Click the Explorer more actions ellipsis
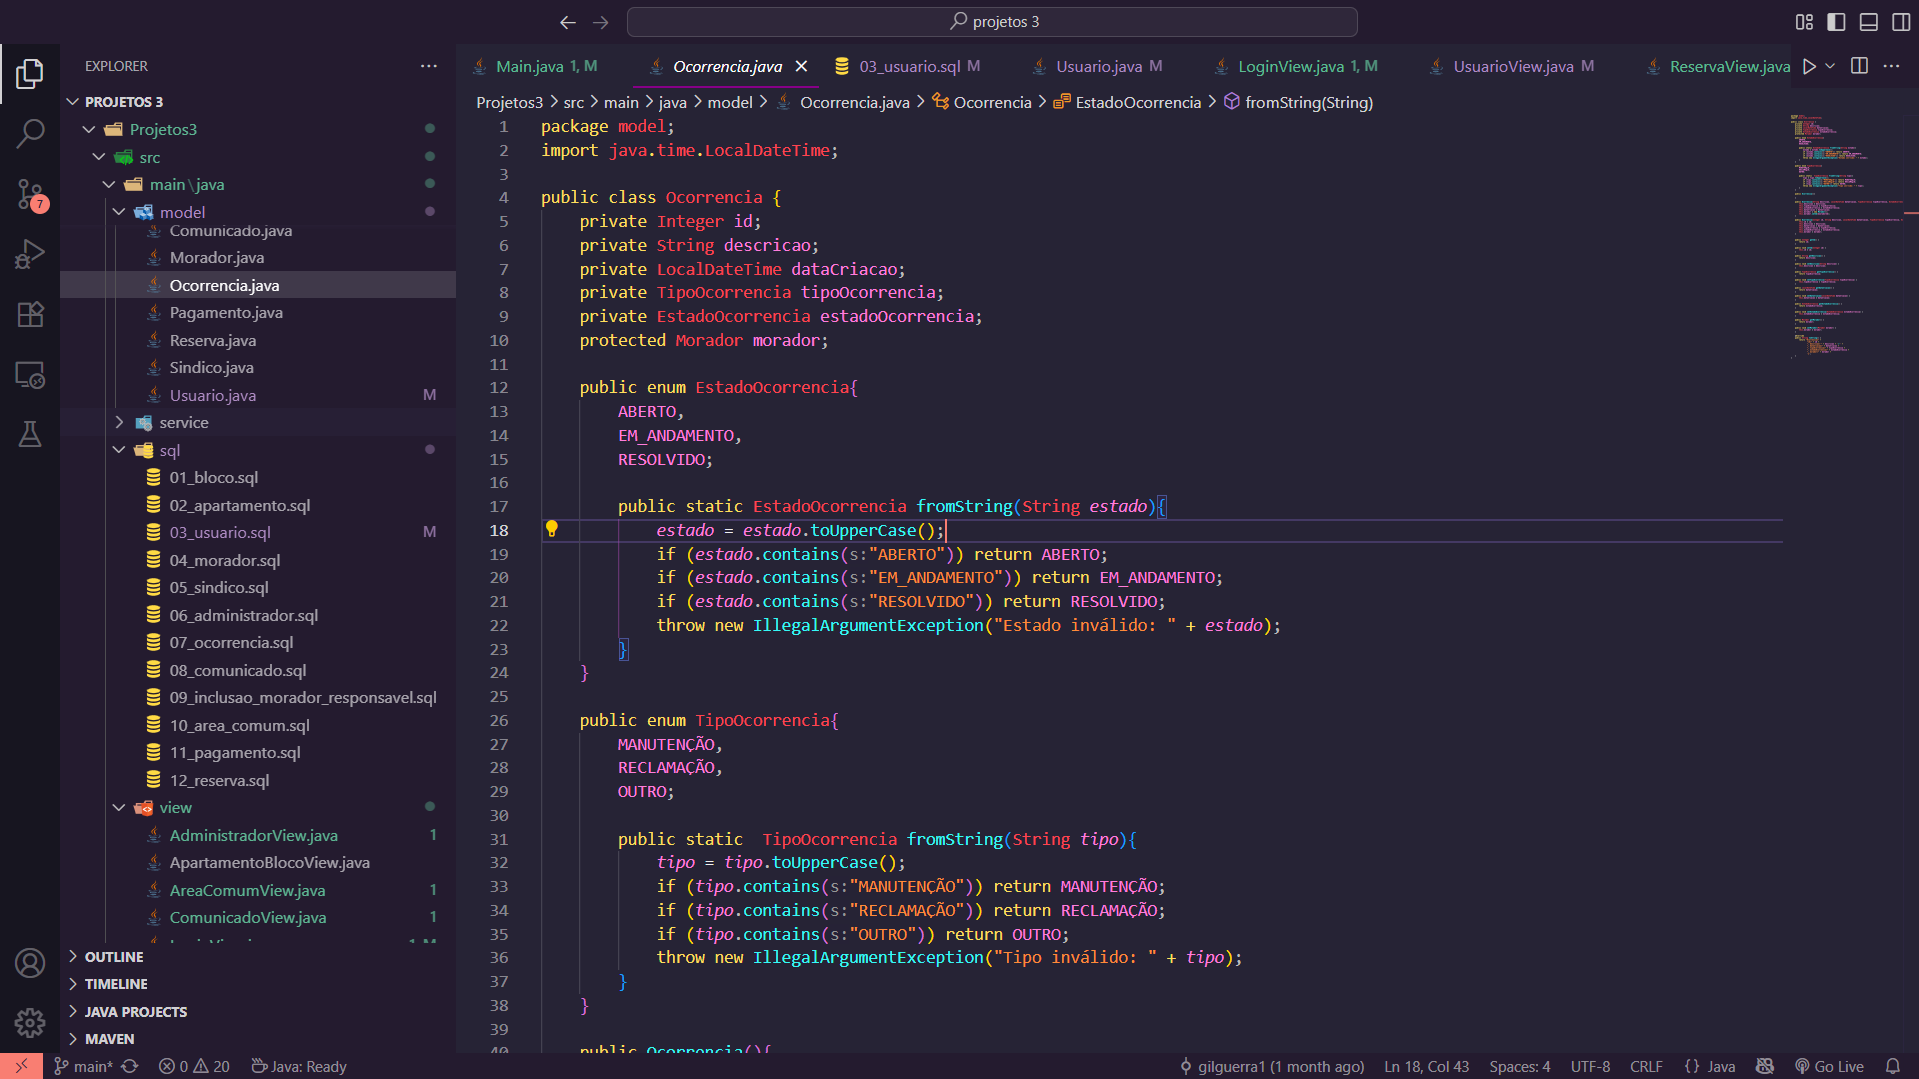Screen dimensions: 1919x1079 pos(429,66)
